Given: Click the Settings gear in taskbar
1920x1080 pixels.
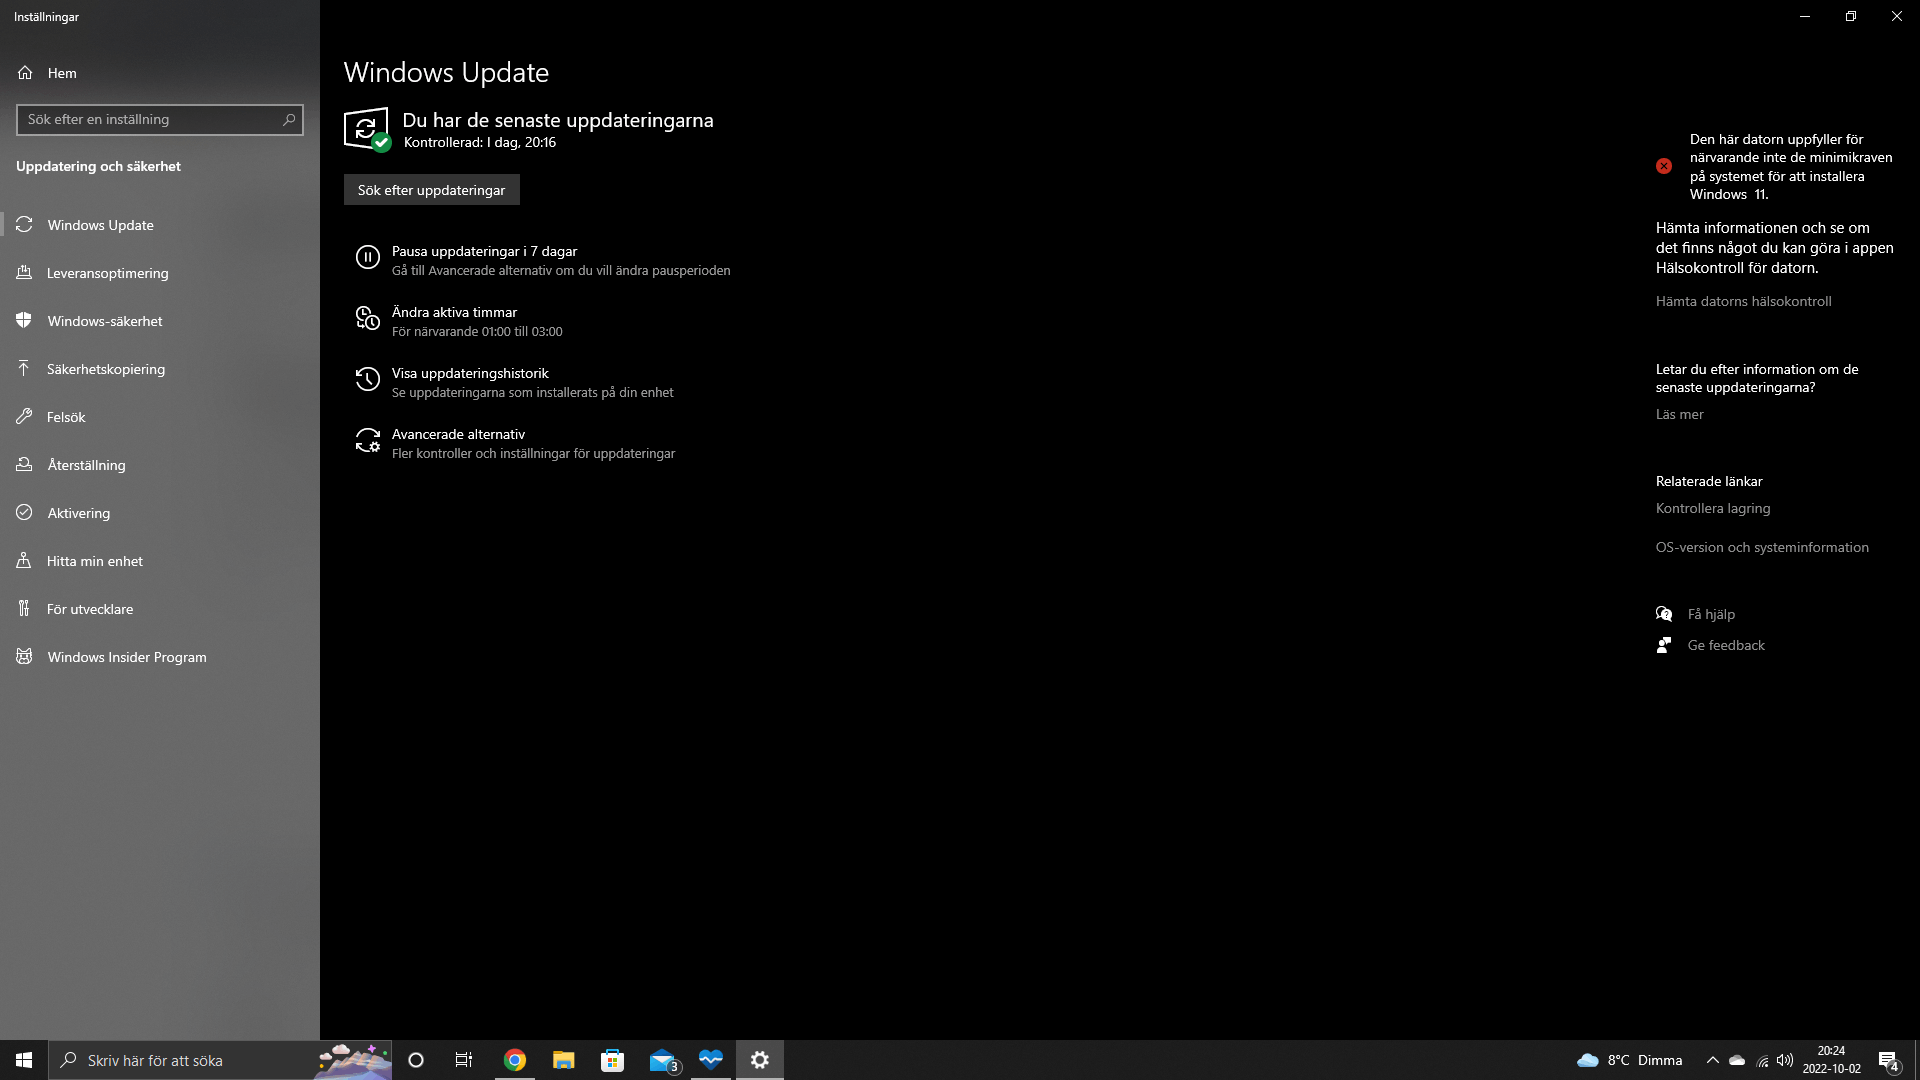Looking at the screenshot, I should (760, 1060).
